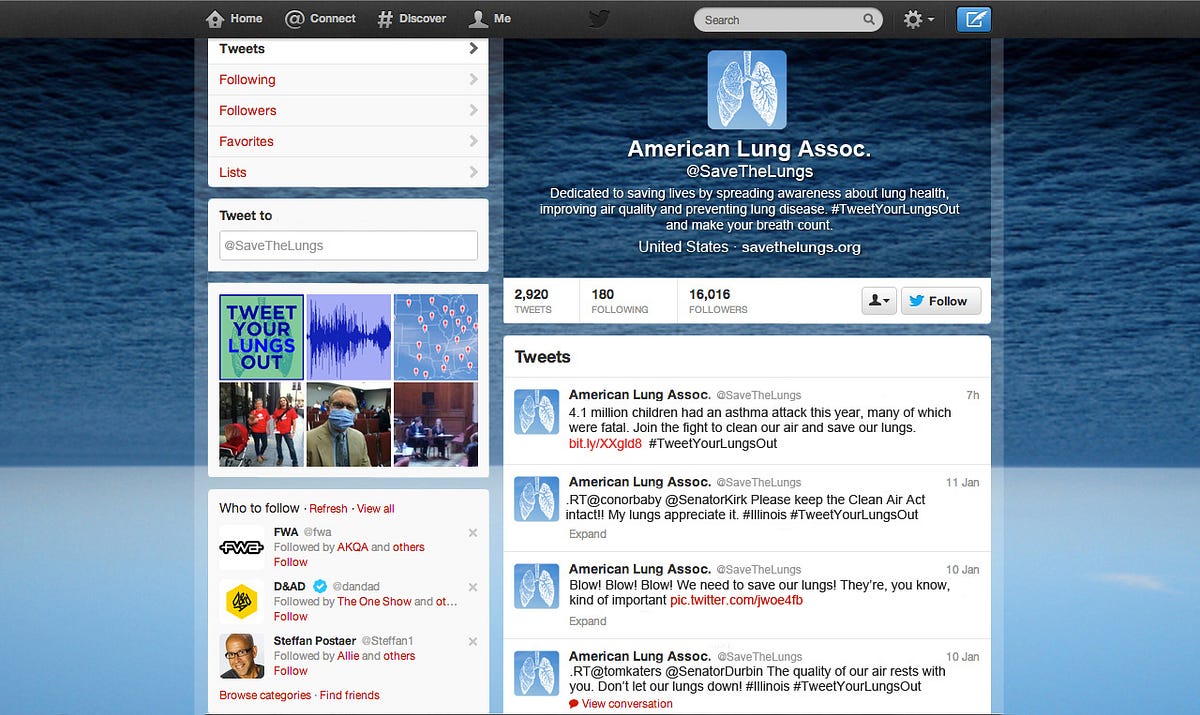Compose a new tweet with the blue quill button
The image size is (1200, 715).
click(973, 19)
